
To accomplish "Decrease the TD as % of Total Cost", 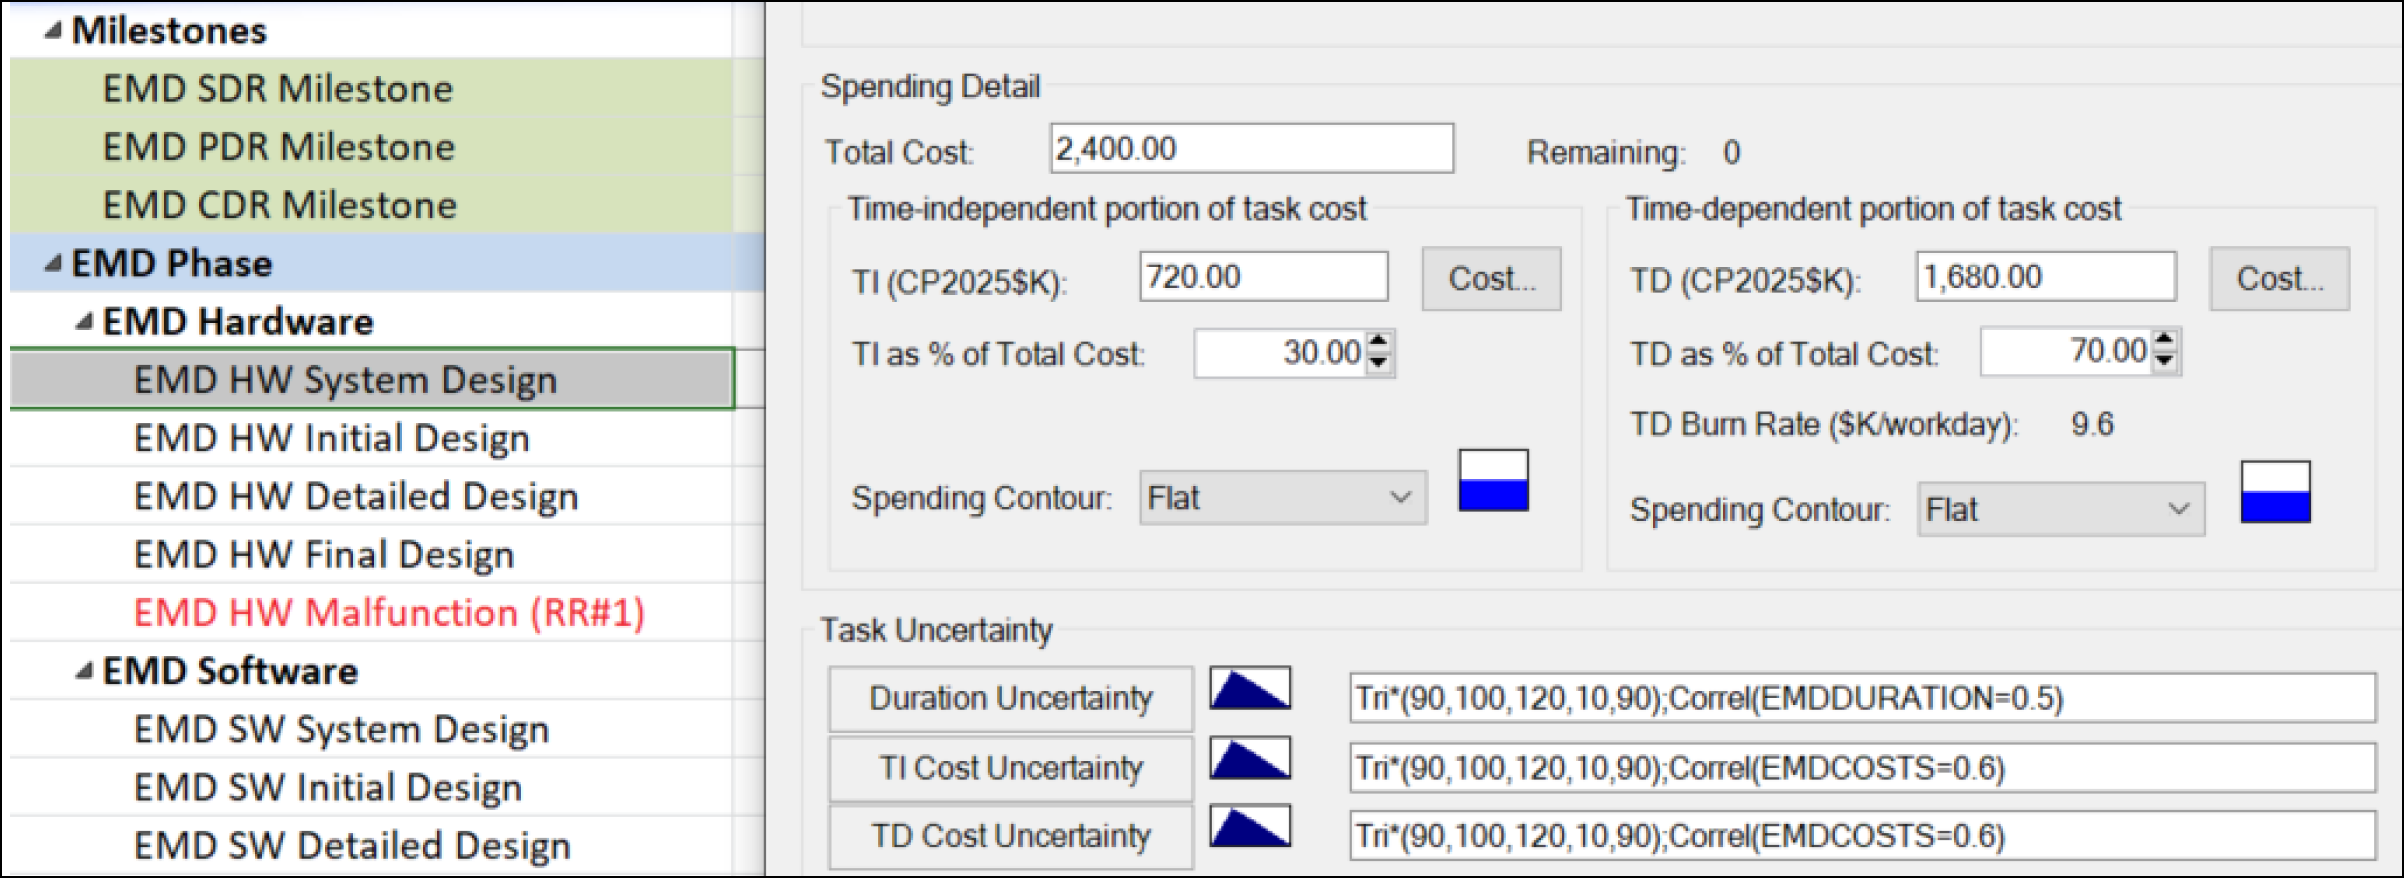I will [2165, 360].
